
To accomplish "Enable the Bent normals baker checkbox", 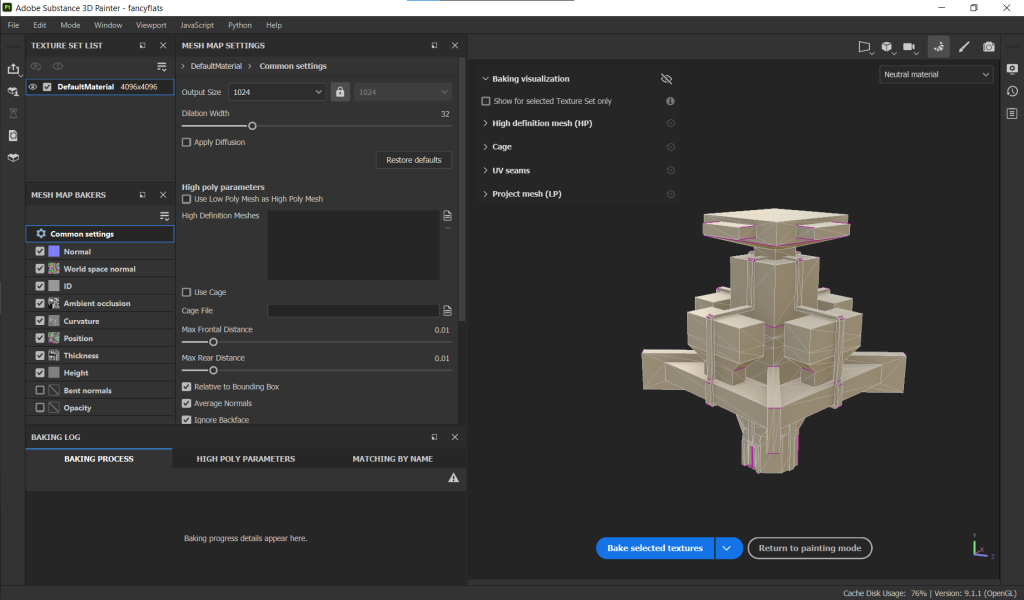I will 40,390.
